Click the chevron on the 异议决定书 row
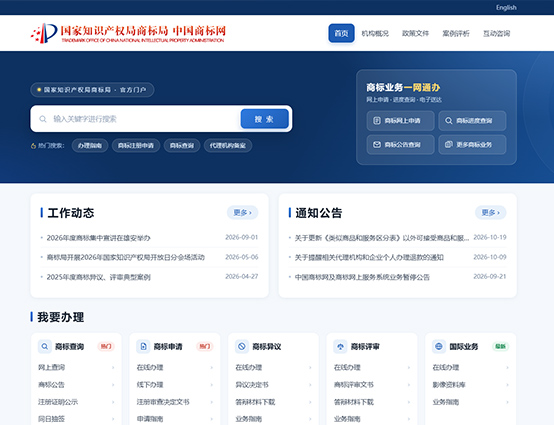 [x=310, y=385]
